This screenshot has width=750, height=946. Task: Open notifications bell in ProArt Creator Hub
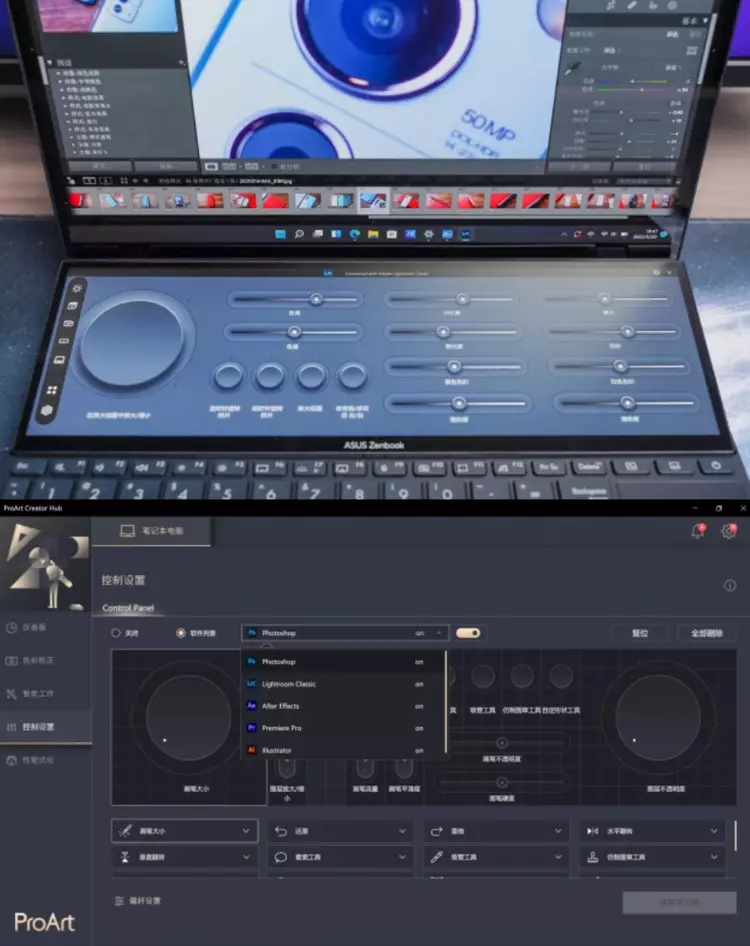tap(698, 531)
